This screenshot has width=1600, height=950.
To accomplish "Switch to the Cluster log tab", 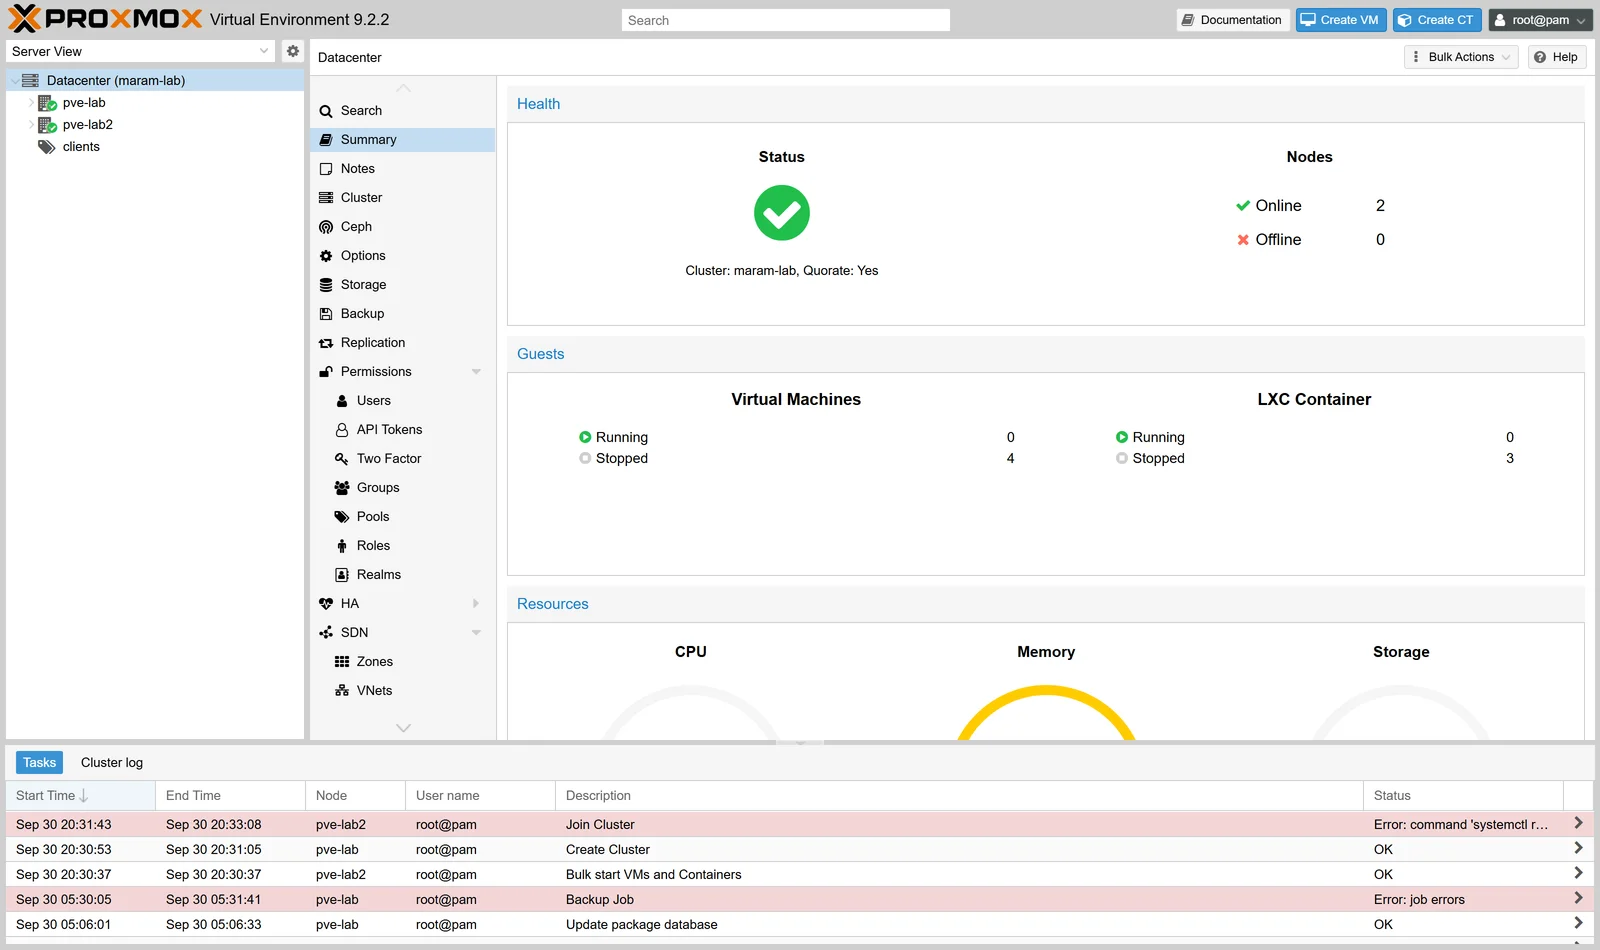I will (112, 763).
